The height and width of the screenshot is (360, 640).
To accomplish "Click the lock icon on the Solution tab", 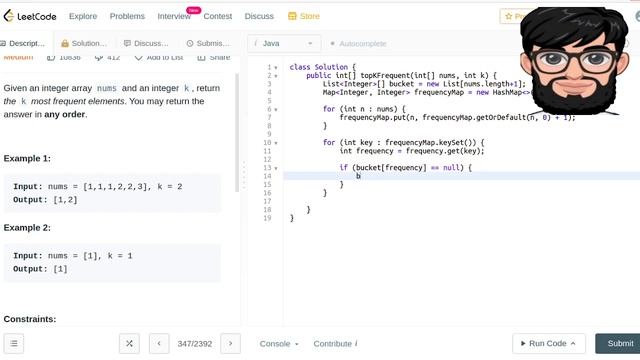I will click(64, 43).
